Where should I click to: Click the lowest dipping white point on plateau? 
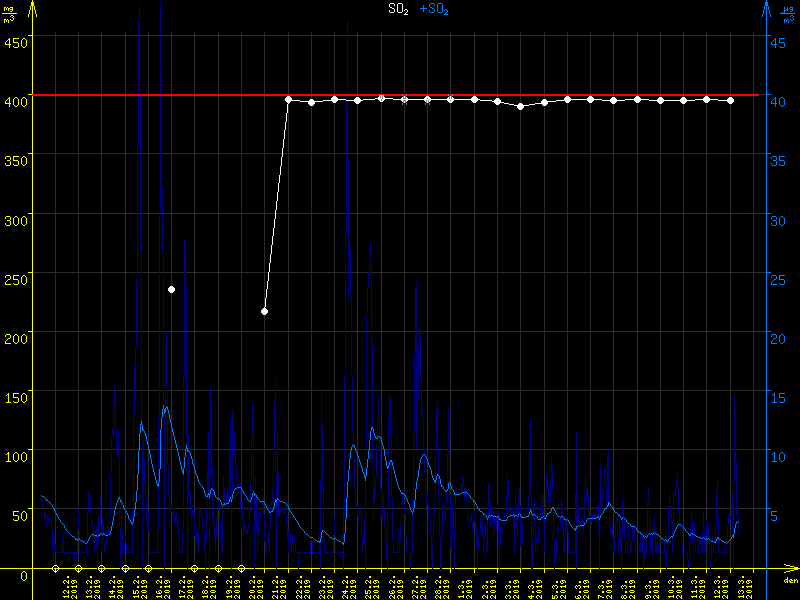pyautogui.click(x=520, y=106)
